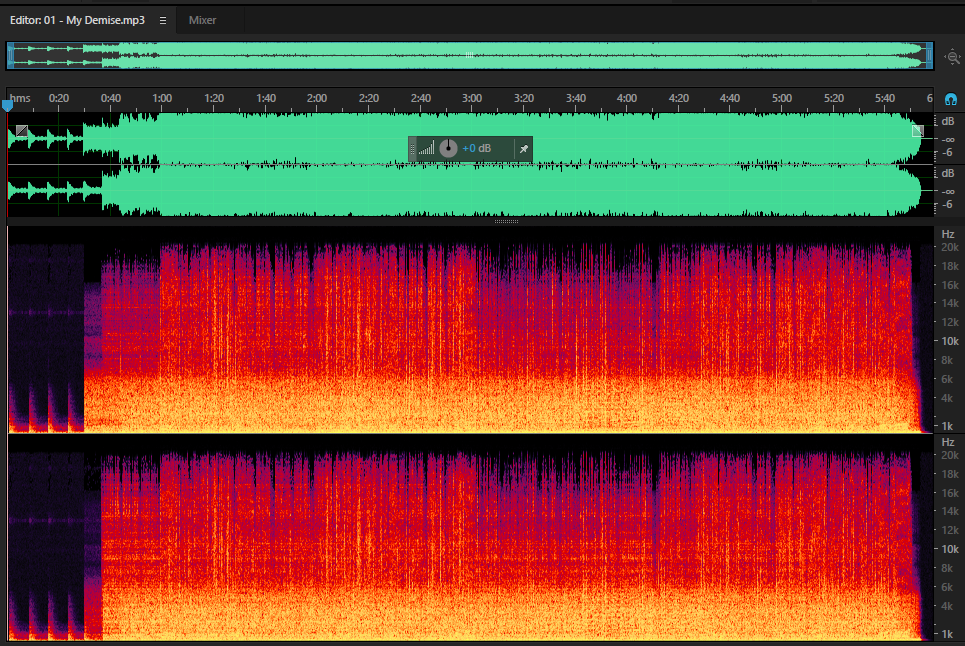Click 1:00 on the time ruler
This screenshot has height=646, width=965.
[162, 98]
